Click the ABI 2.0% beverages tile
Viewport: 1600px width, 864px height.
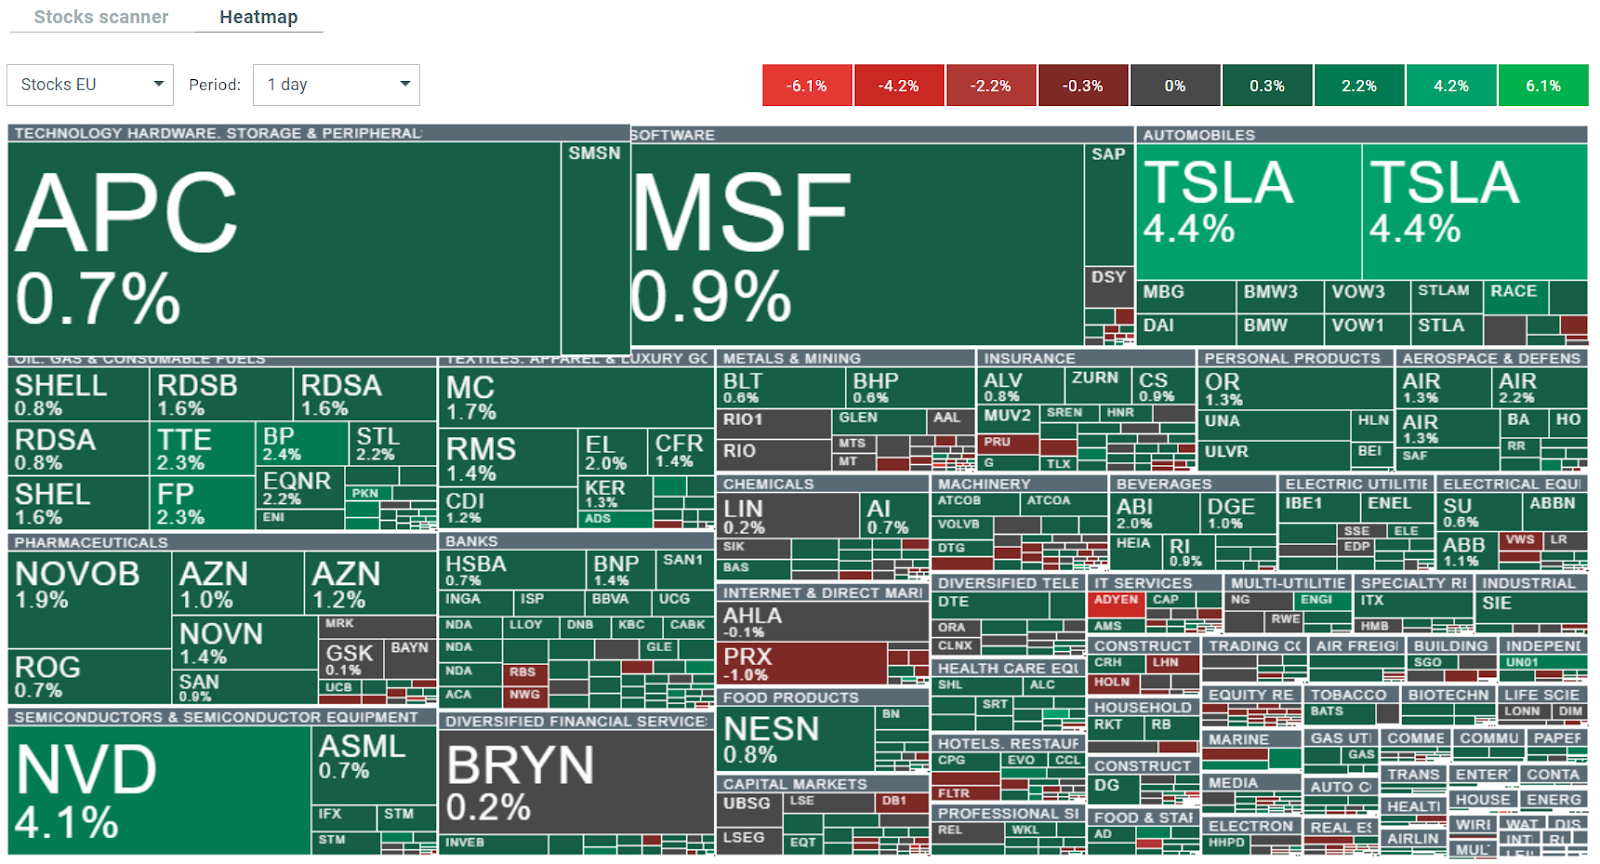point(1154,514)
